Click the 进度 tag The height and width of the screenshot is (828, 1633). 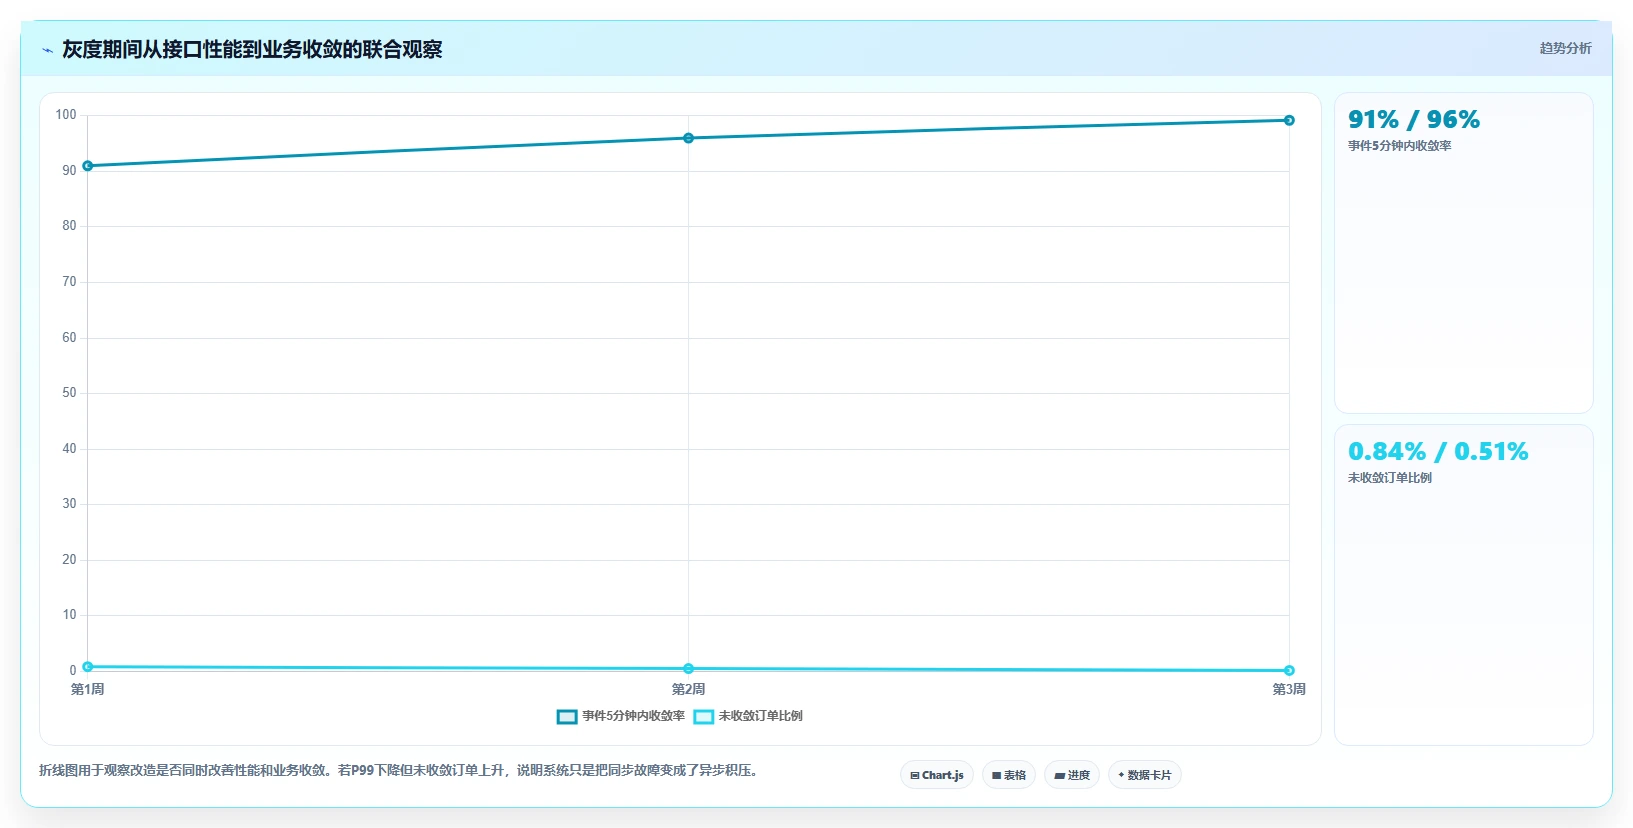1072,775
